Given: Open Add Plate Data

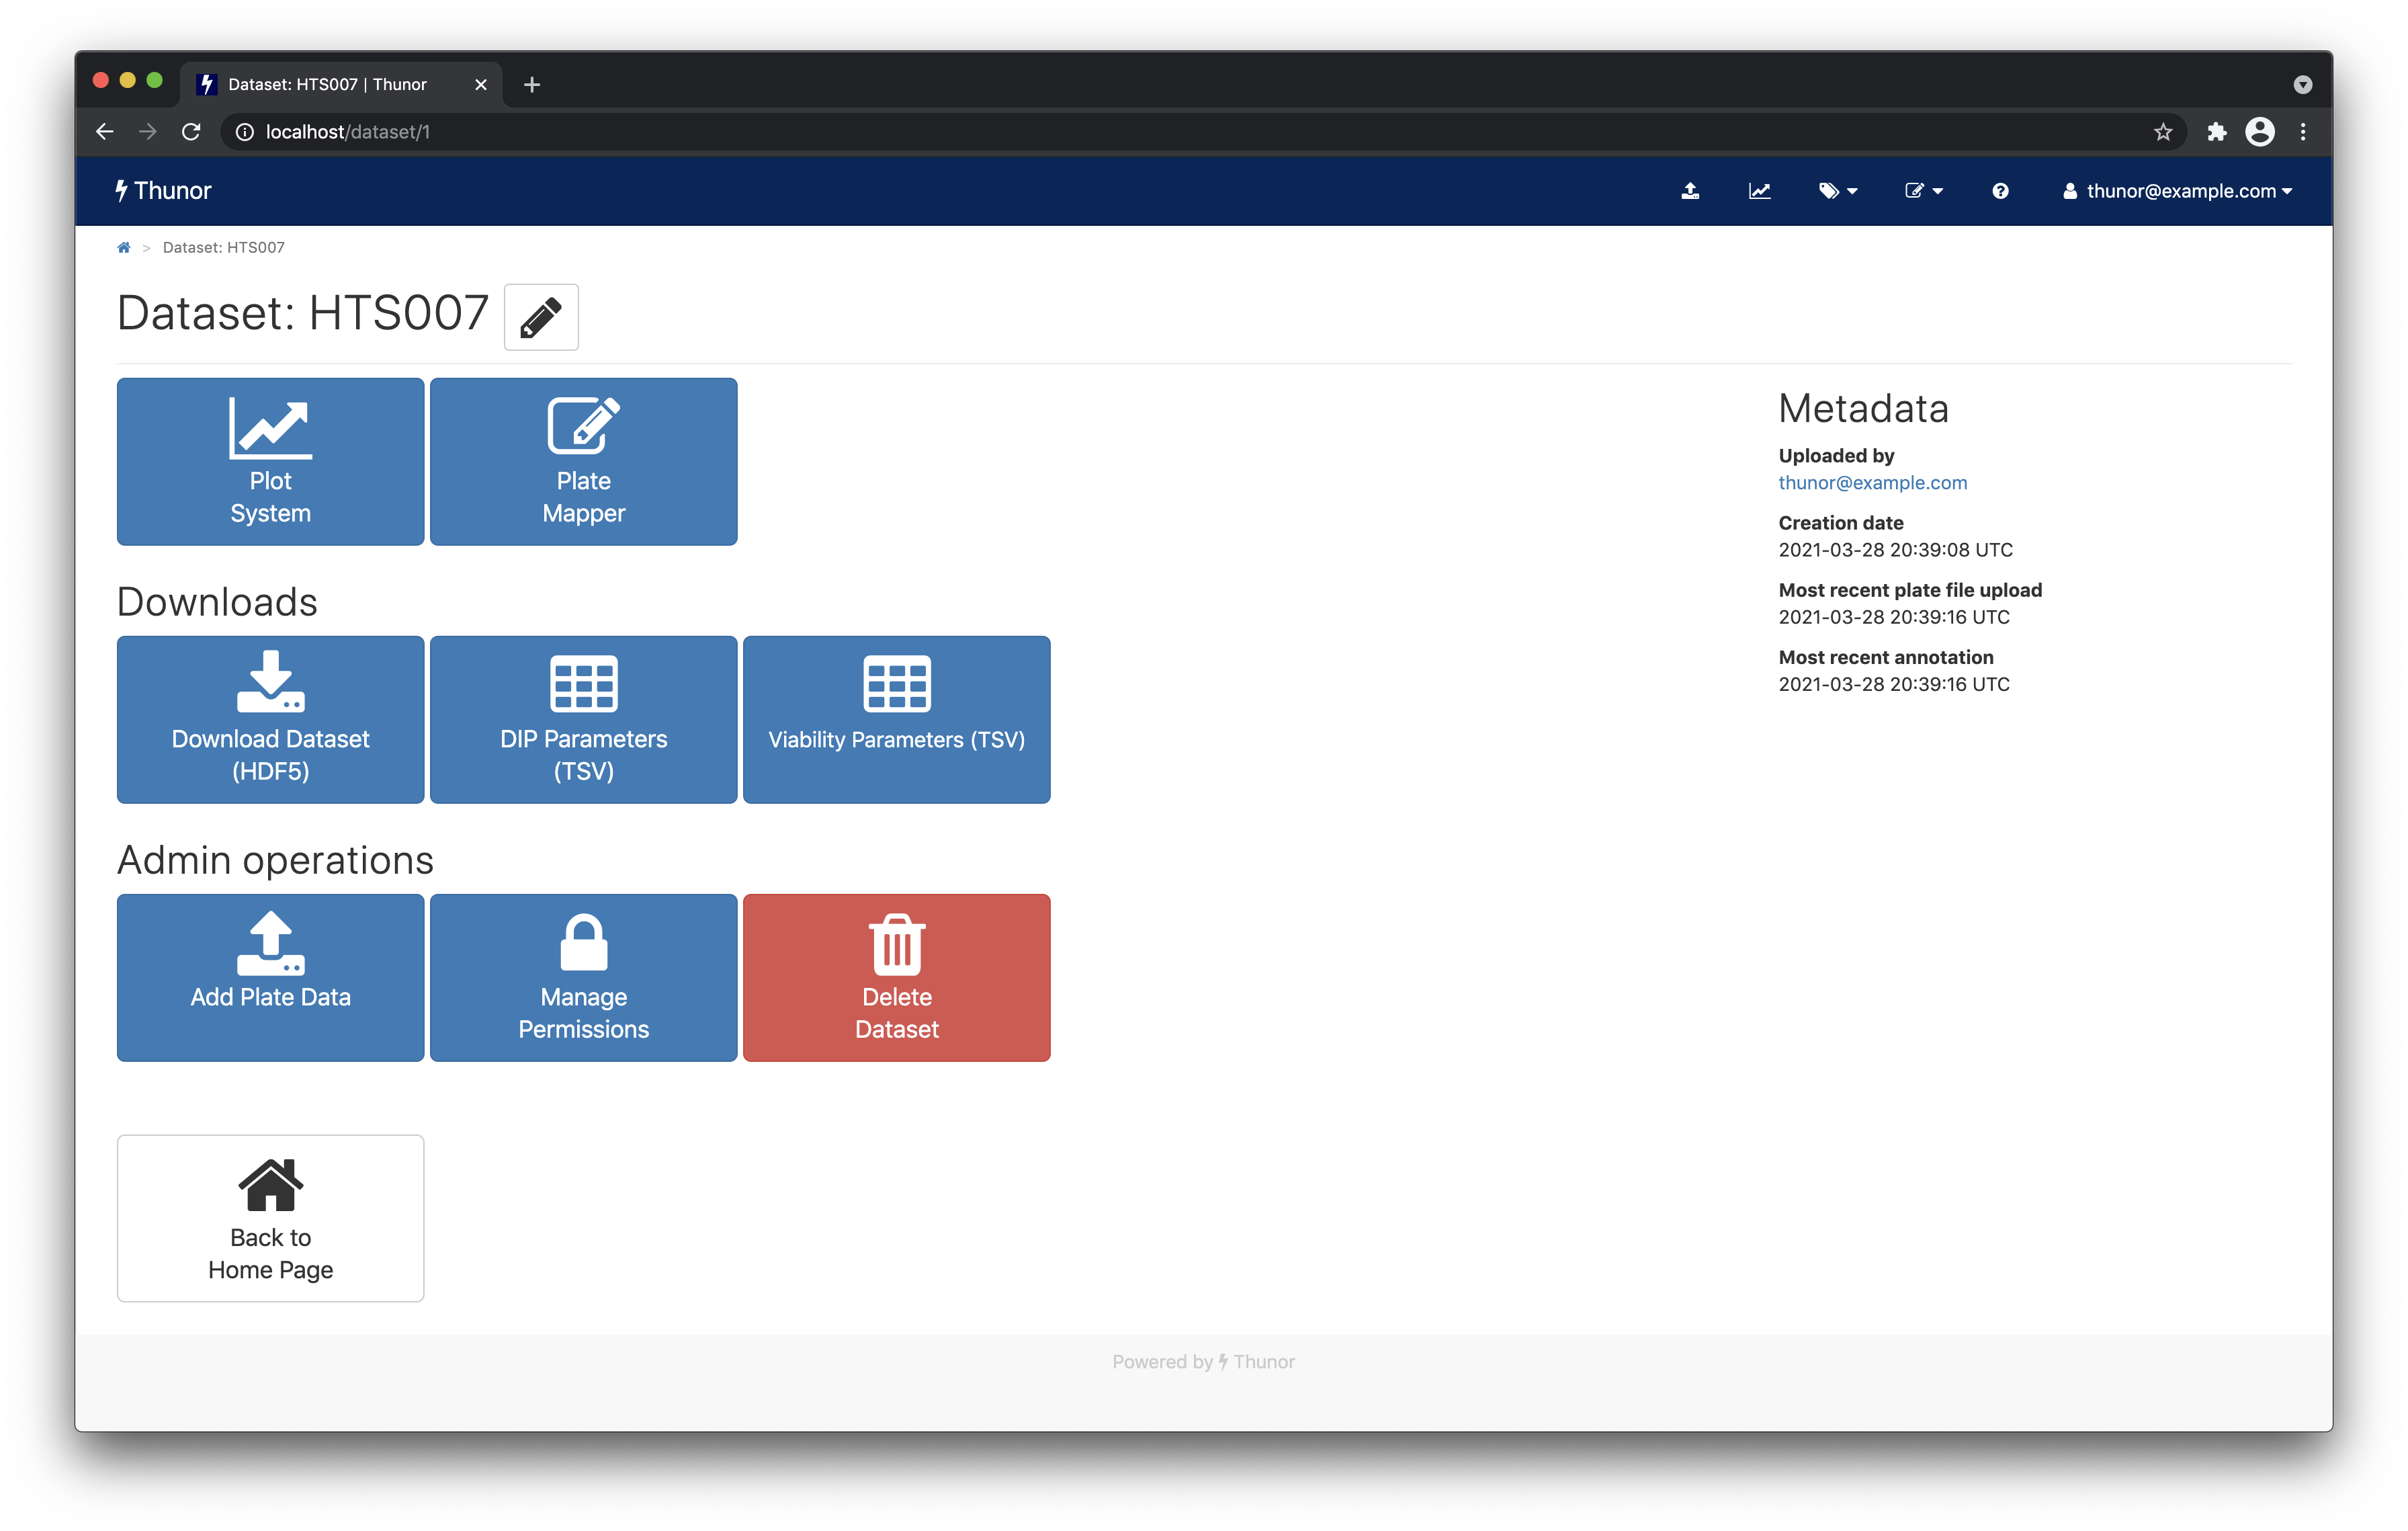Looking at the screenshot, I should (270, 977).
